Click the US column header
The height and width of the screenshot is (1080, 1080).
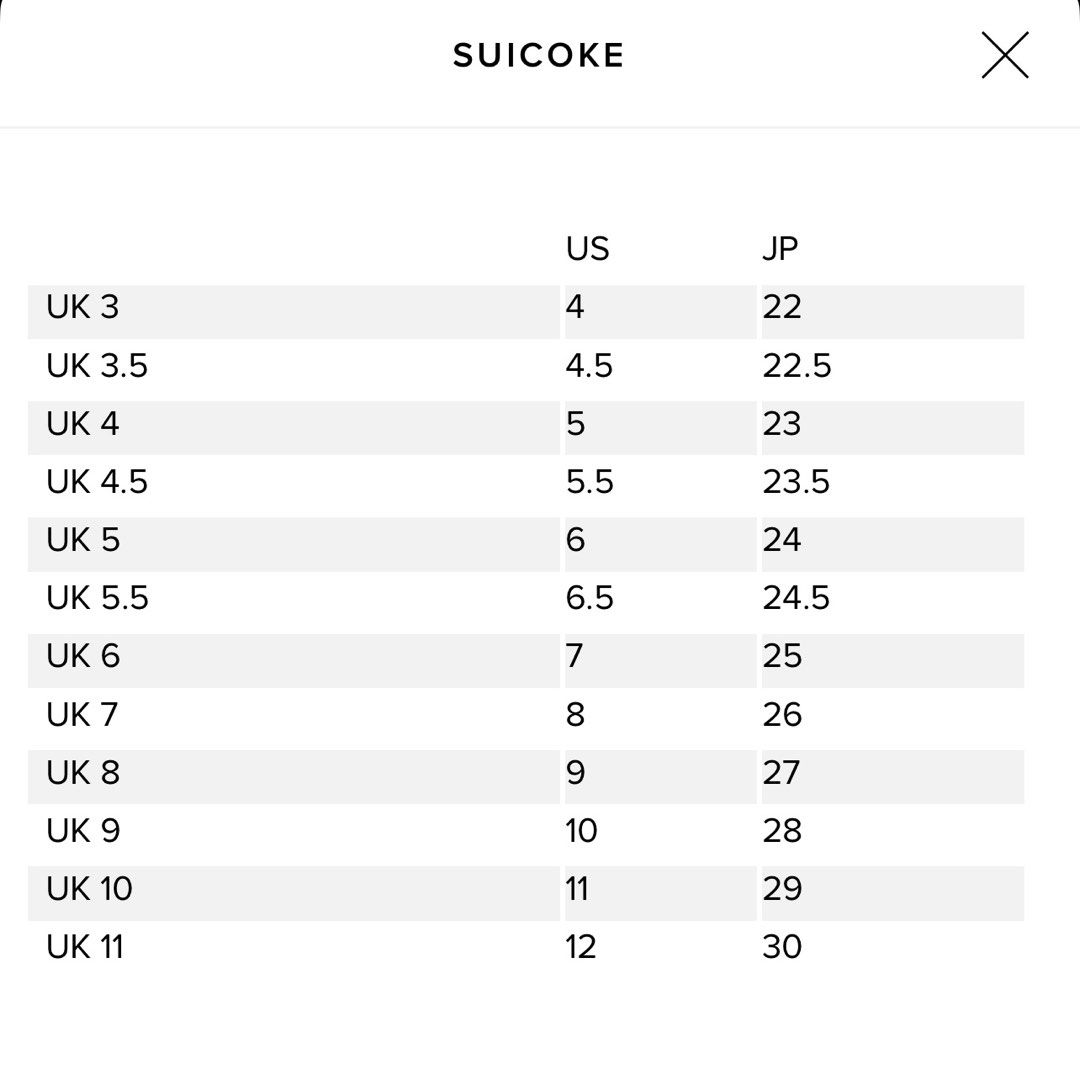588,249
